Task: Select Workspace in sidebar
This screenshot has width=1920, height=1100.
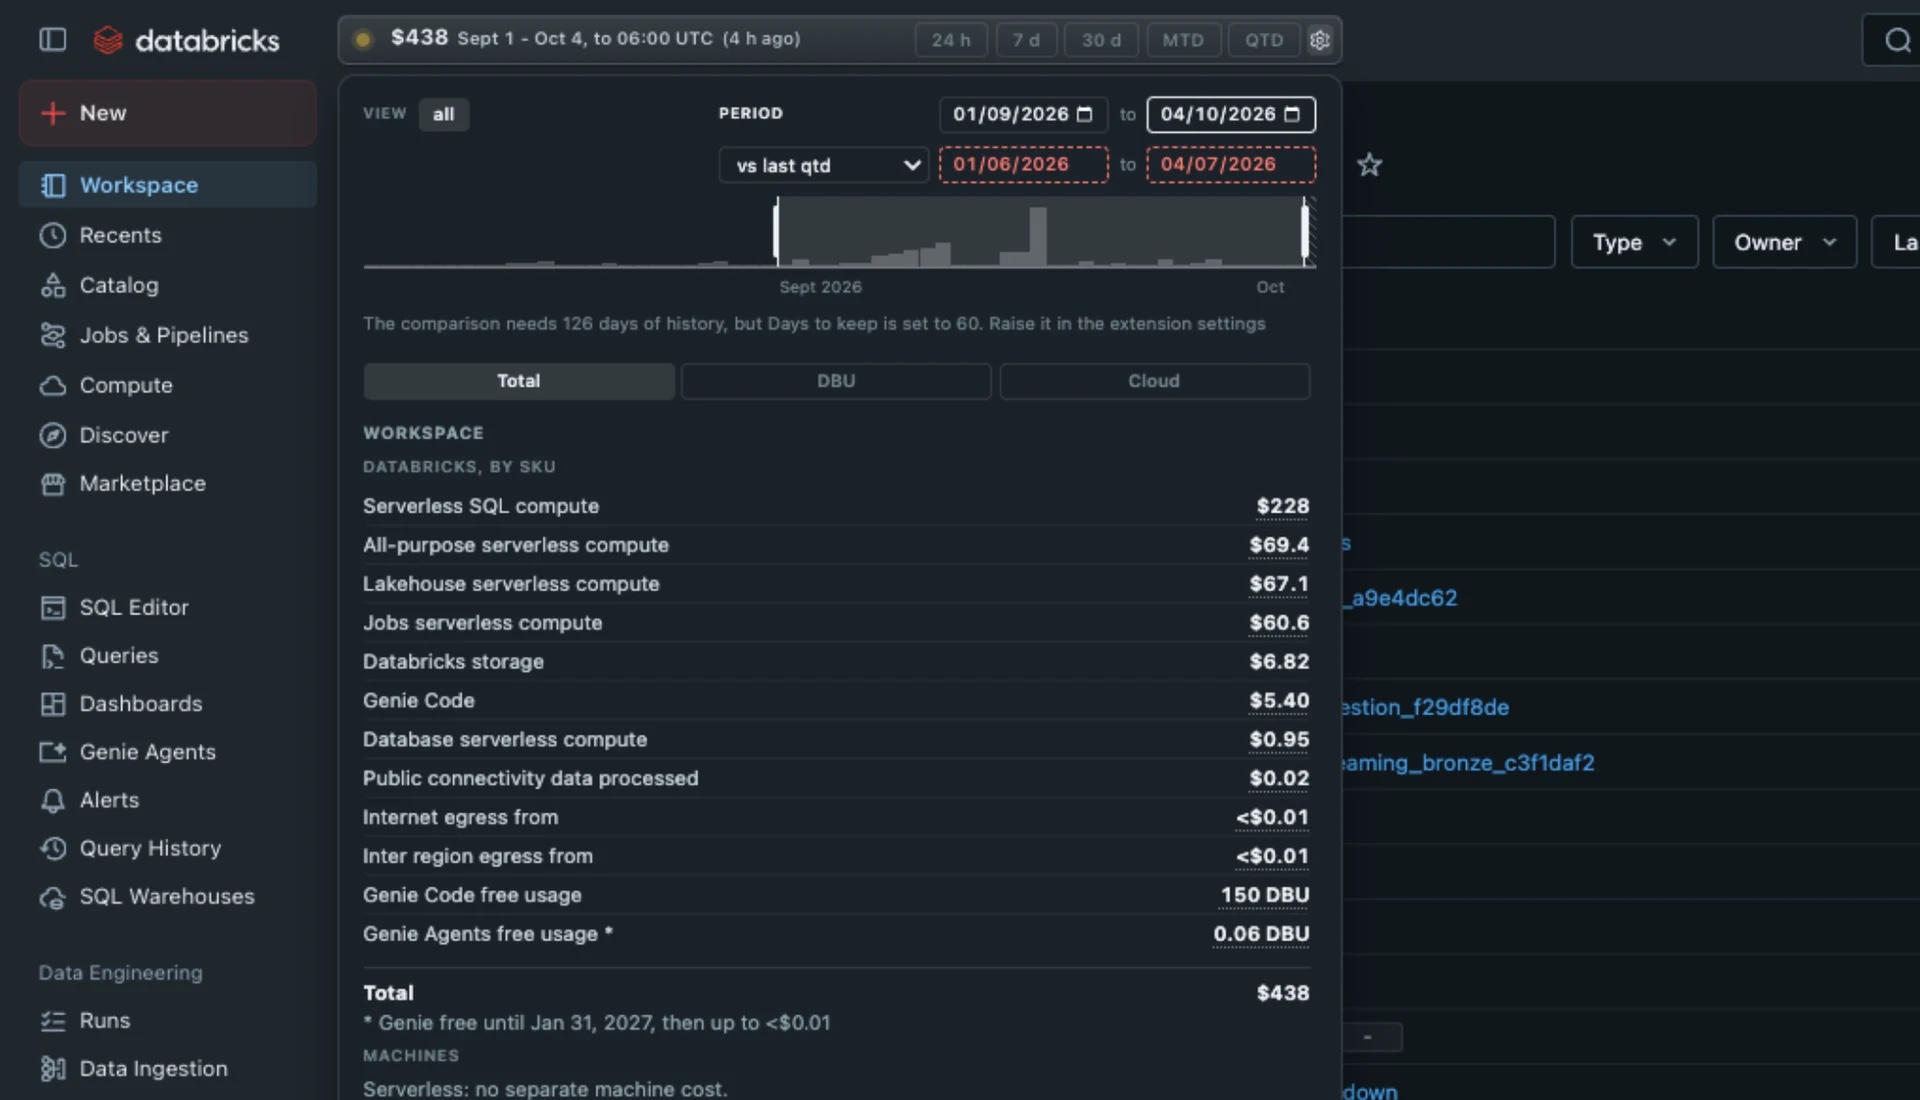Action: [168, 185]
